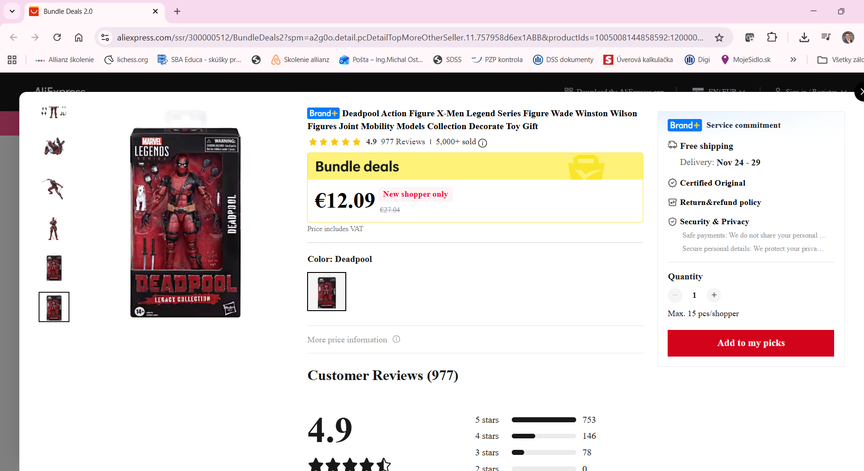Click the info icon next to 5,000+ sold
The height and width of the screenshot is (471, 864).
pyautogui.click(x=483, y=143)
